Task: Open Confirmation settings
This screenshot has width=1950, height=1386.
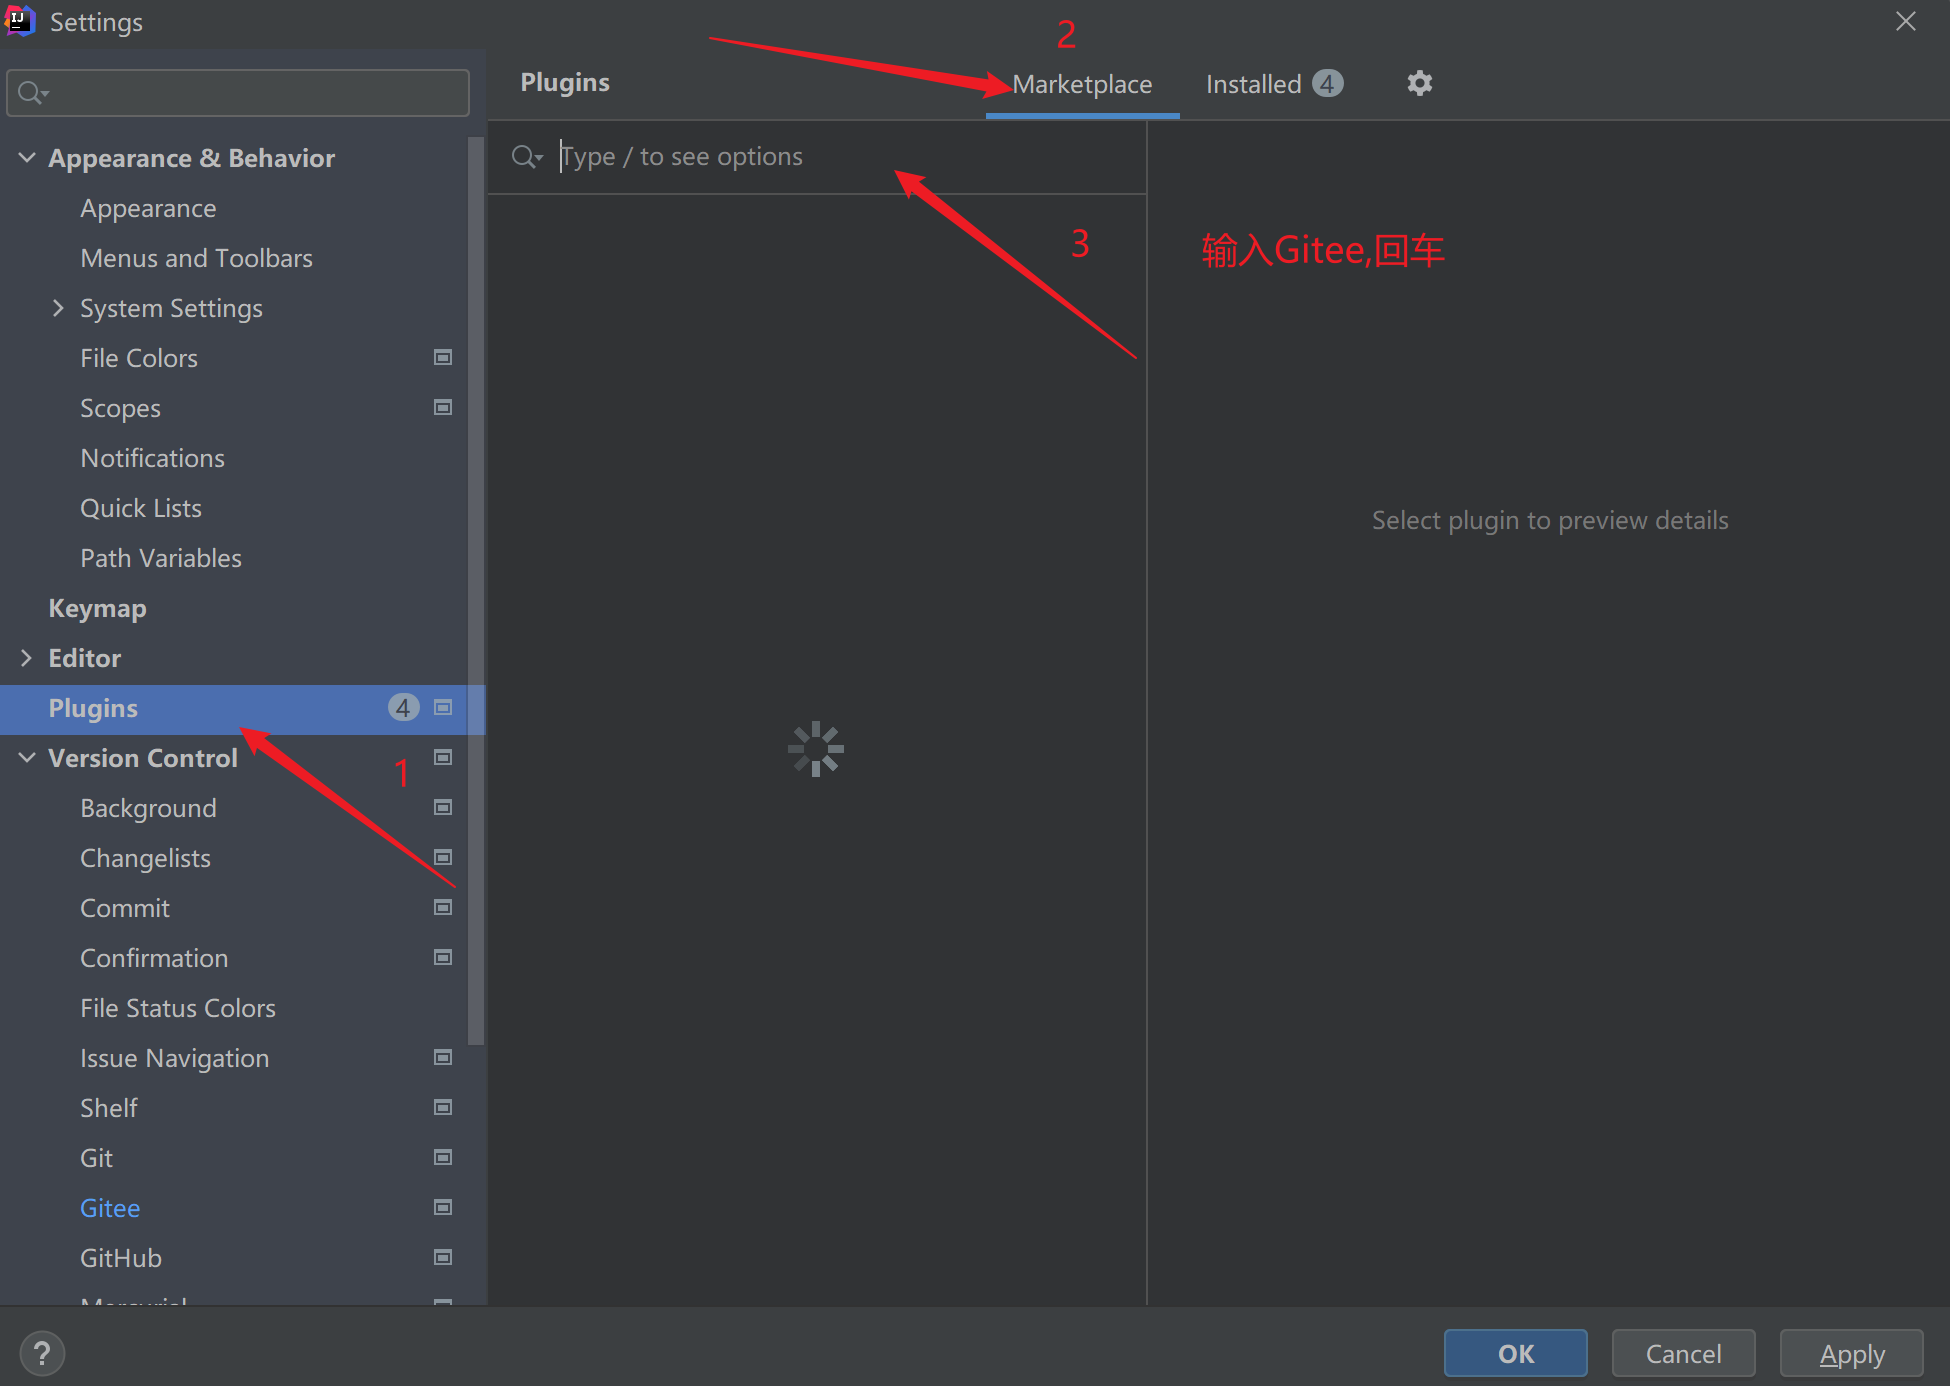Action: pos(154,958)
